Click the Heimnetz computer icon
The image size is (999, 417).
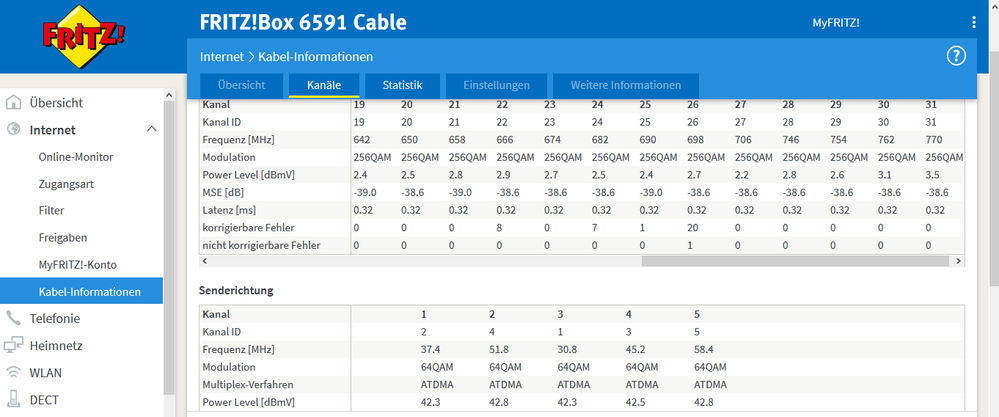(x=14, y=346)
